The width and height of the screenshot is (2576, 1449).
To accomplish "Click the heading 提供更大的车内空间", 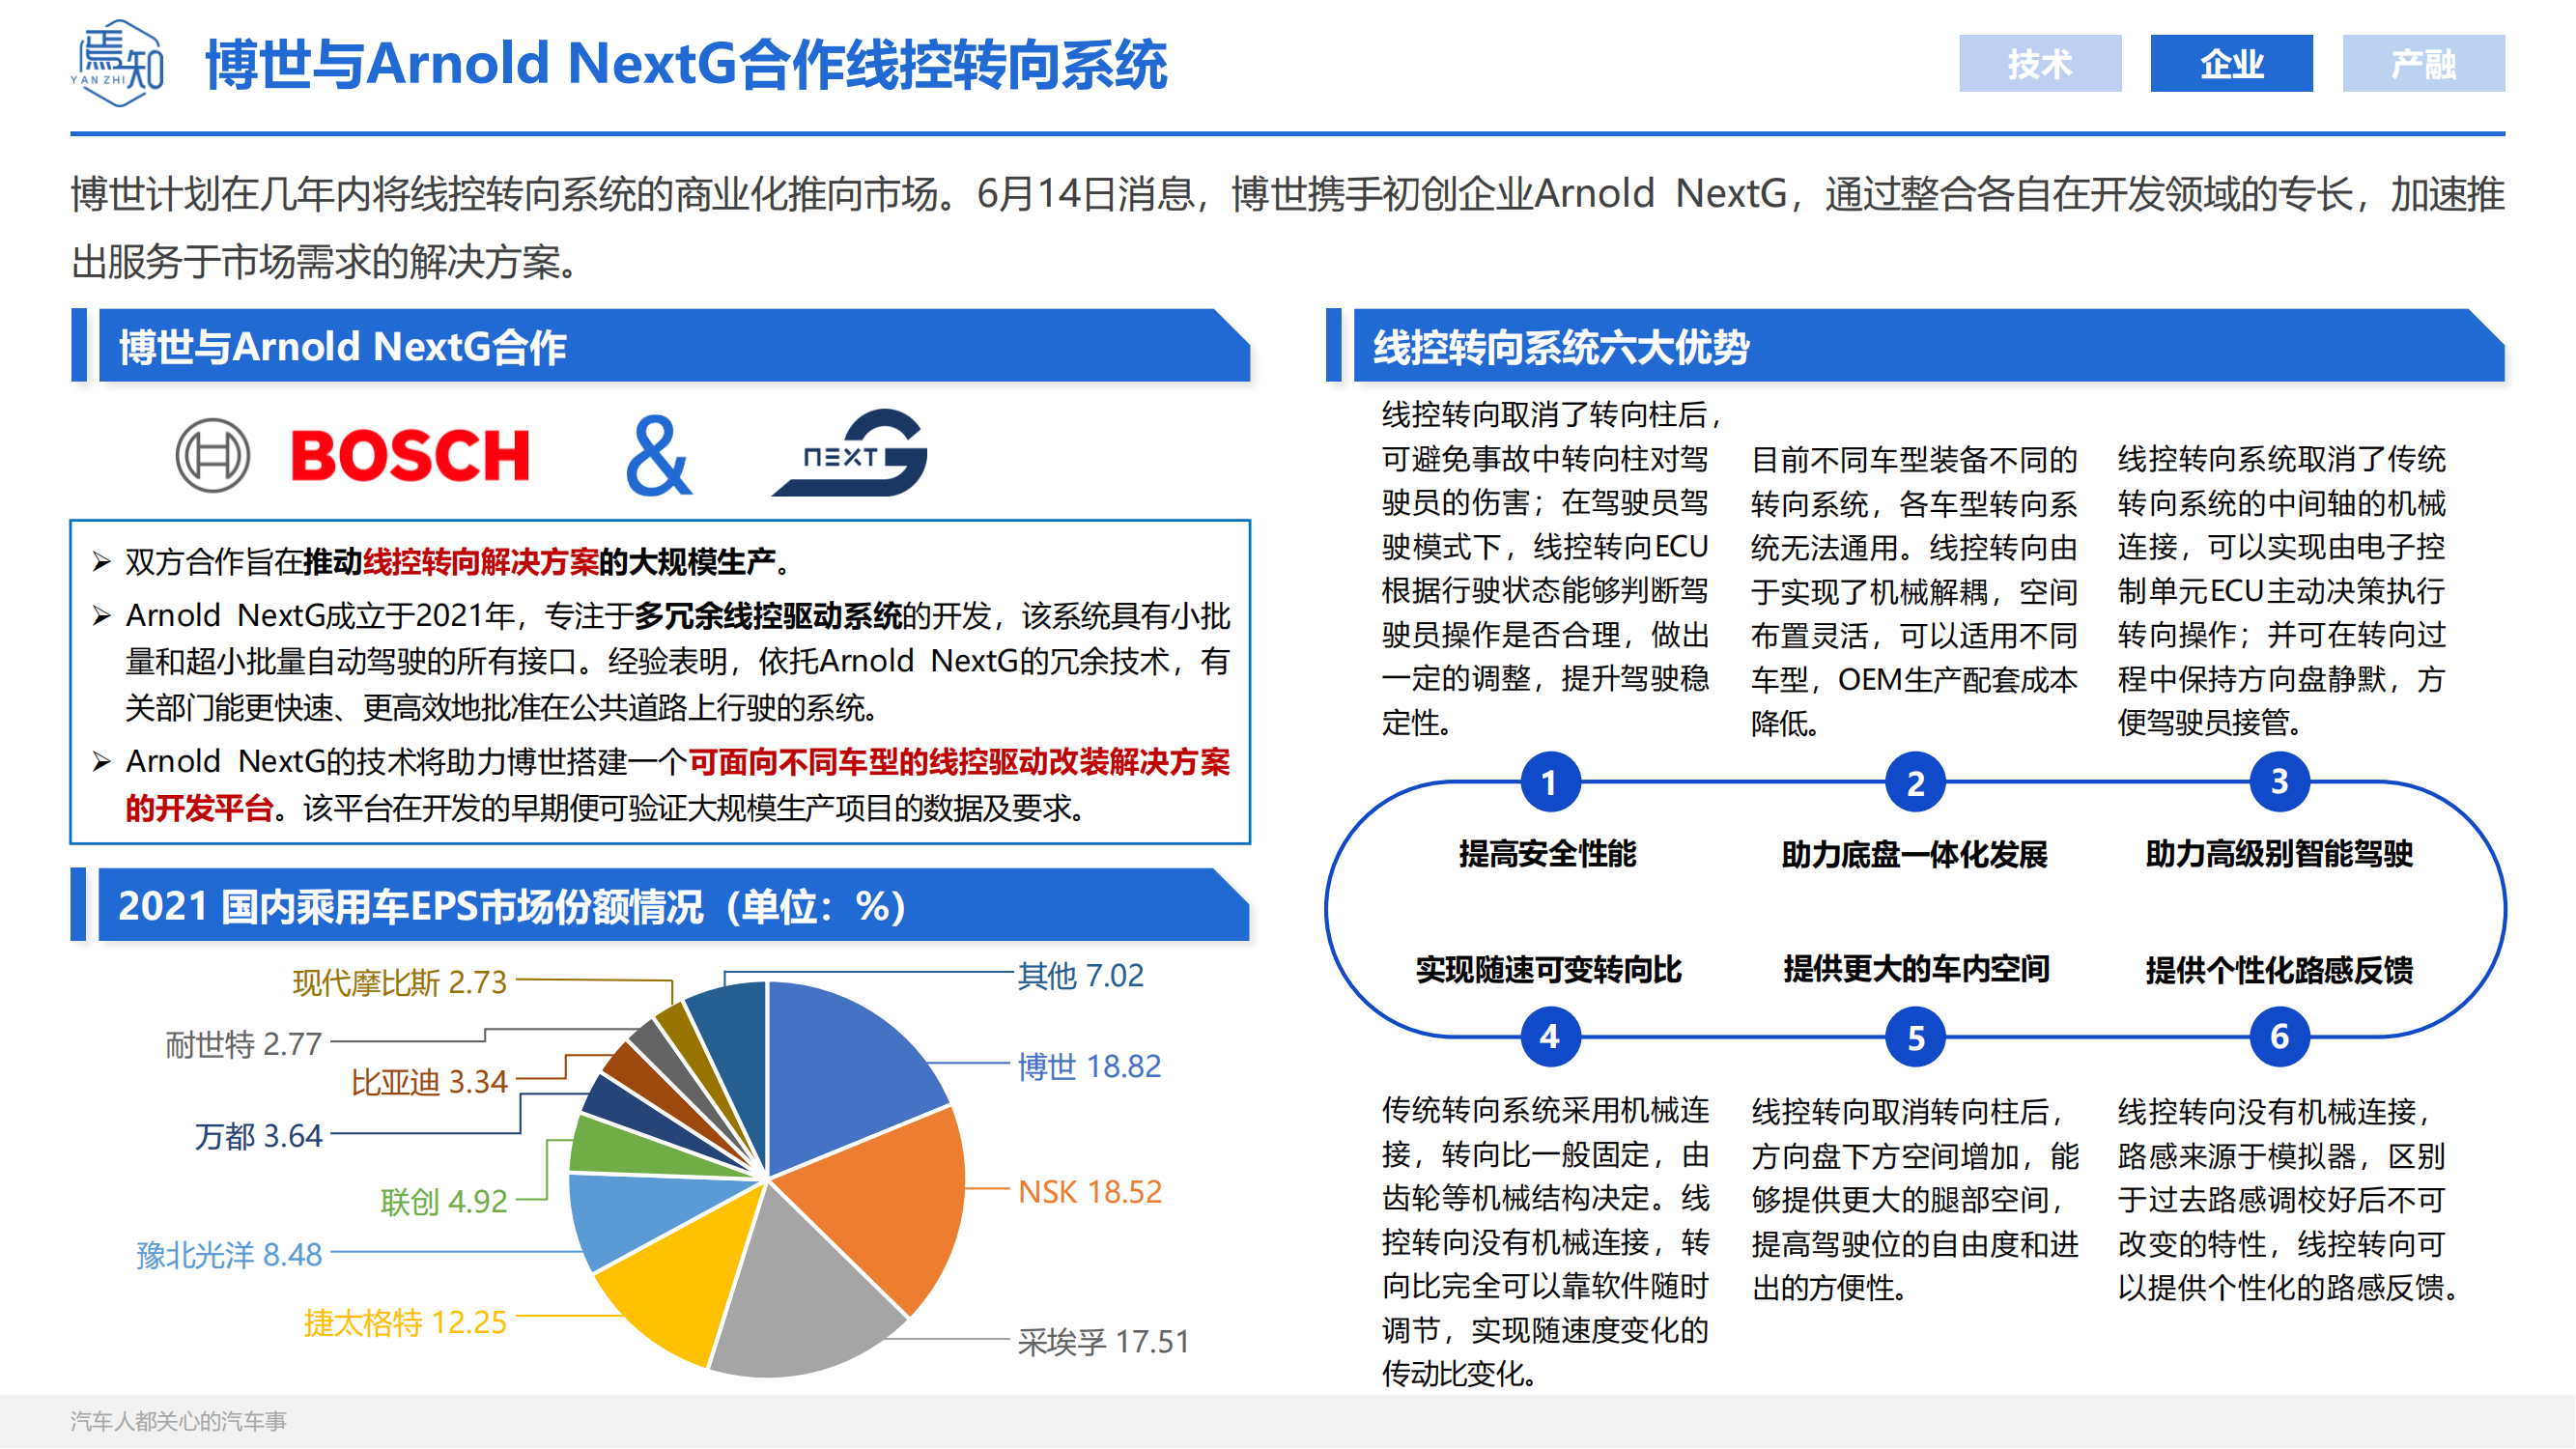I will pos(1916,969).
